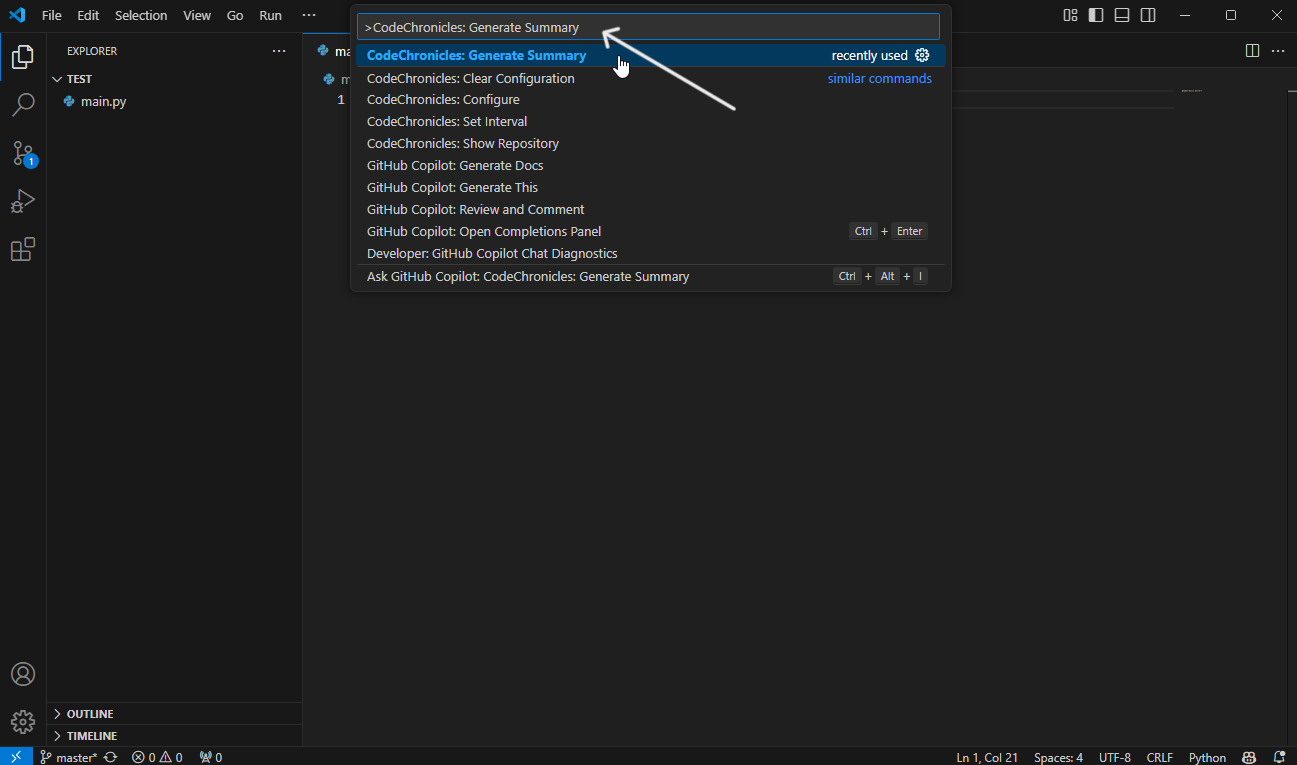The image size is (1297, 765).
Task: Choose Ask GitHub Copilot: CodeChronicles: Generate Summary
Action: pyautogui.click(x=651, y=277)
